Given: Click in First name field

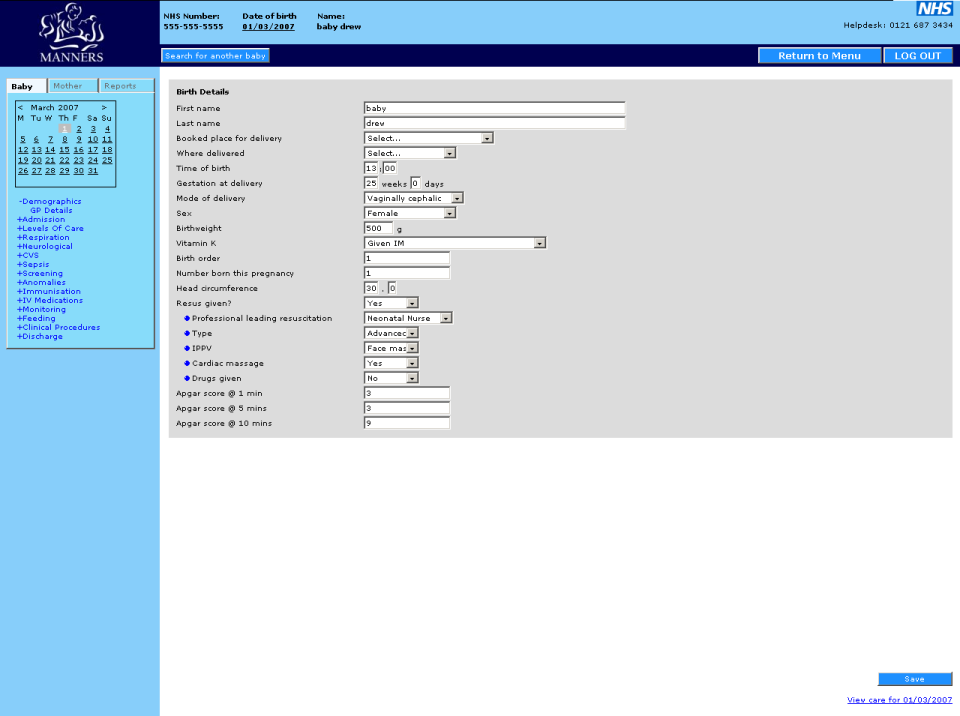Looking at the screenshot, I should click(494, 108).
